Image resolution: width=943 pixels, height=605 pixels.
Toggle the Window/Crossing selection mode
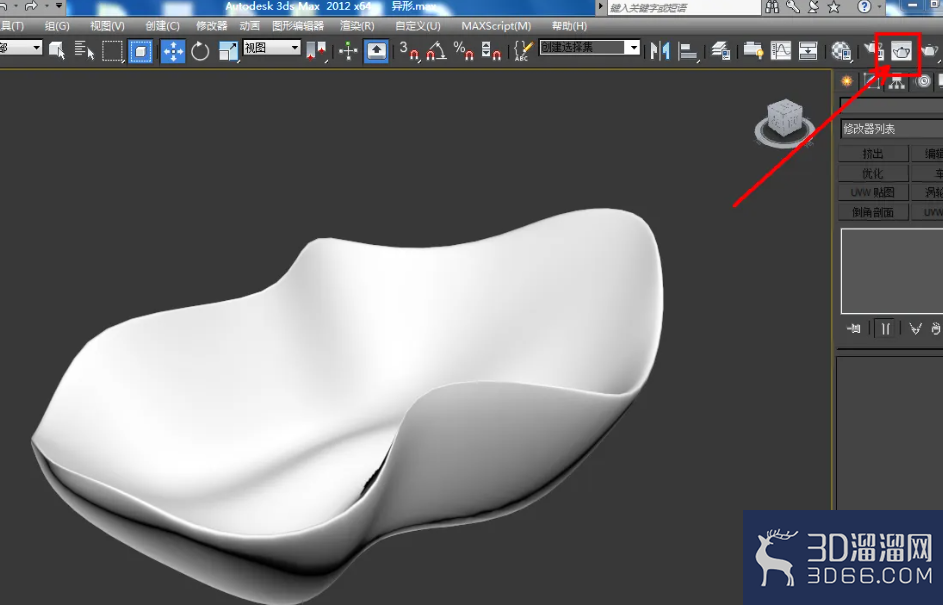pyautogui.click(x=140, y=52)
